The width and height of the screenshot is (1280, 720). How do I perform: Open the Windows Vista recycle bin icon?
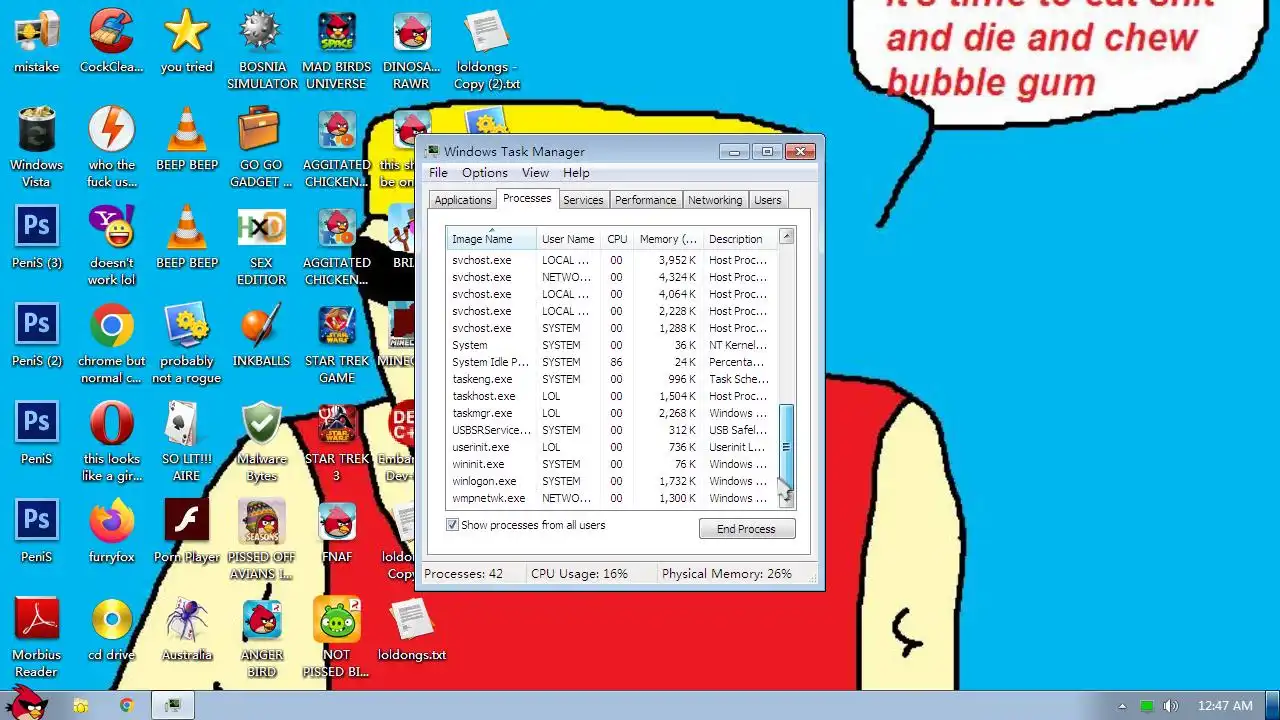click(x=36, y=148)
